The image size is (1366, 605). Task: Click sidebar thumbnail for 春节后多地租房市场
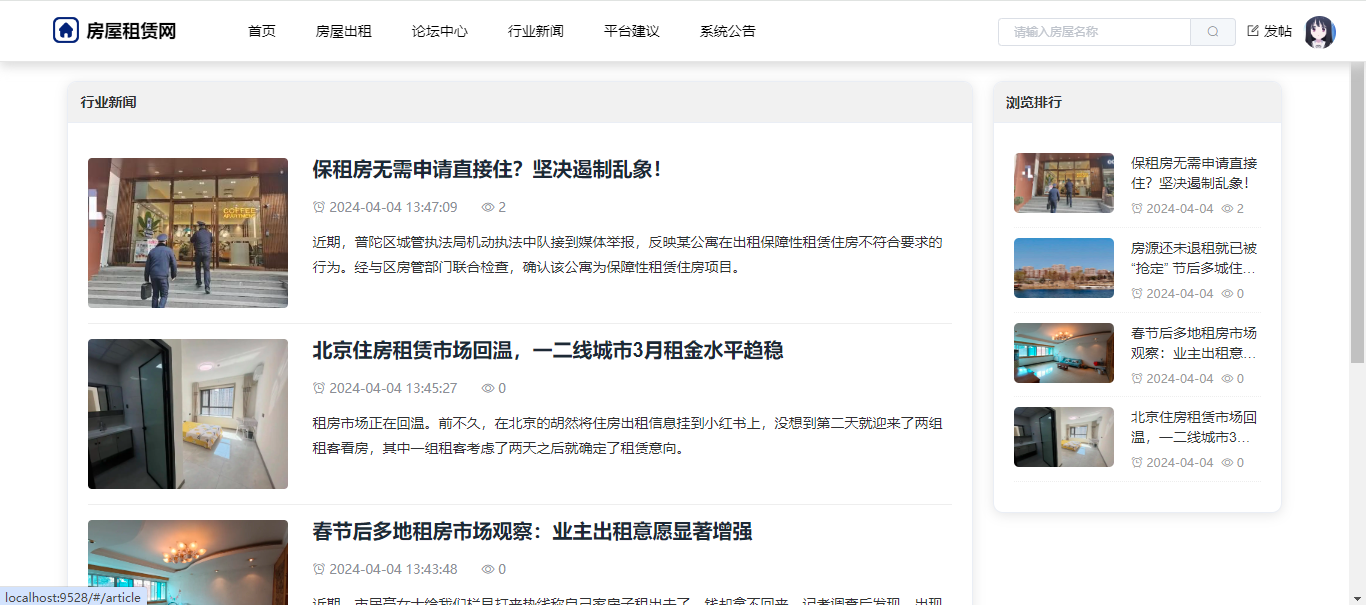(x=1064, y=353)
